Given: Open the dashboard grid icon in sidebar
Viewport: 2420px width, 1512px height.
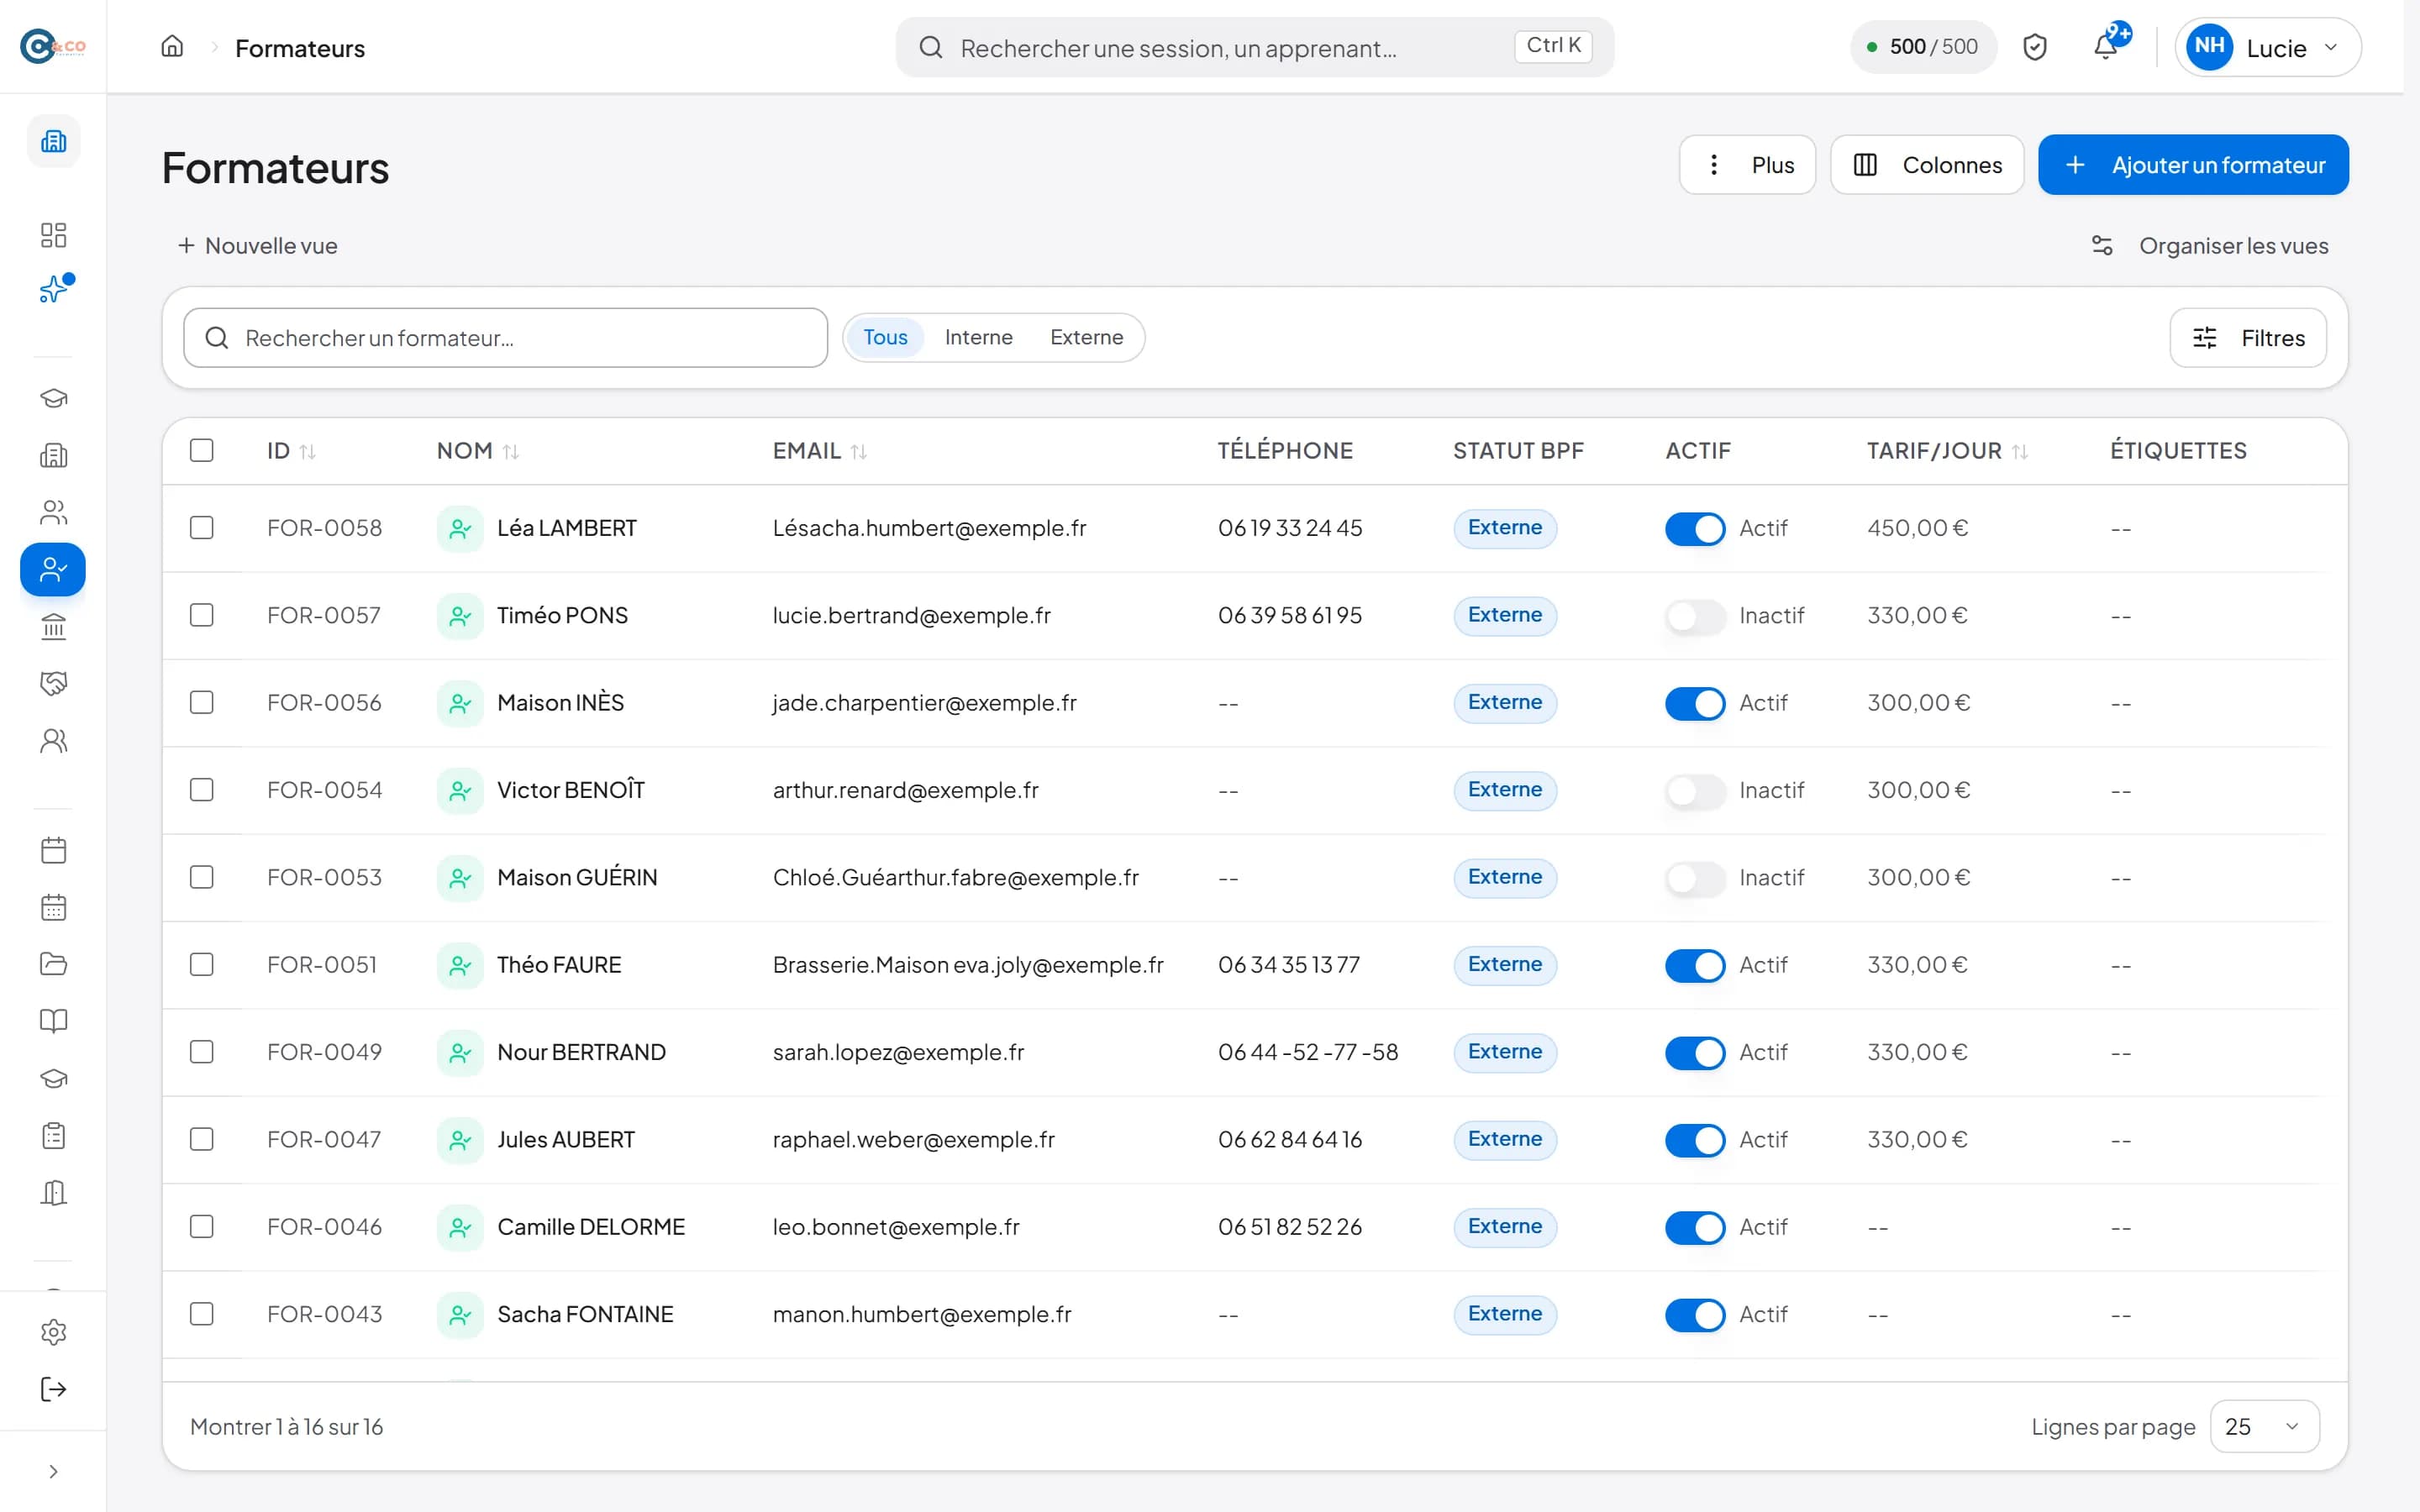Looking at the screenshot, I should [53, 235].
